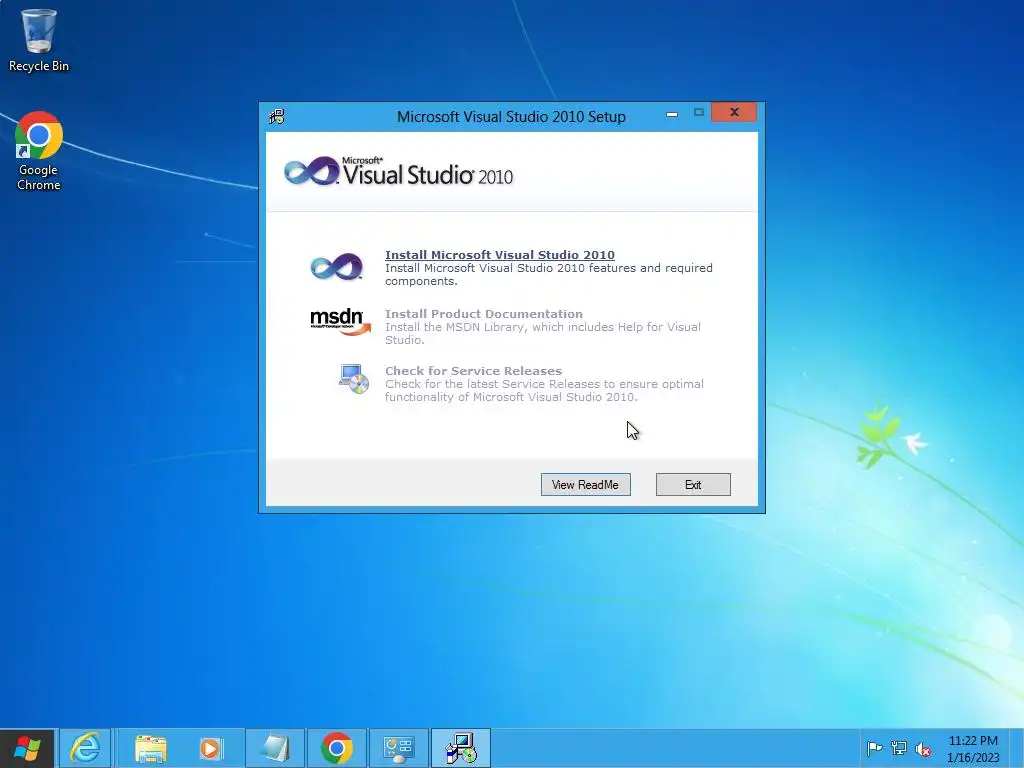1024x768 pixels.
Task: Click the Visual Studio 2010 header logo
Action: click(x=398, y=172)
